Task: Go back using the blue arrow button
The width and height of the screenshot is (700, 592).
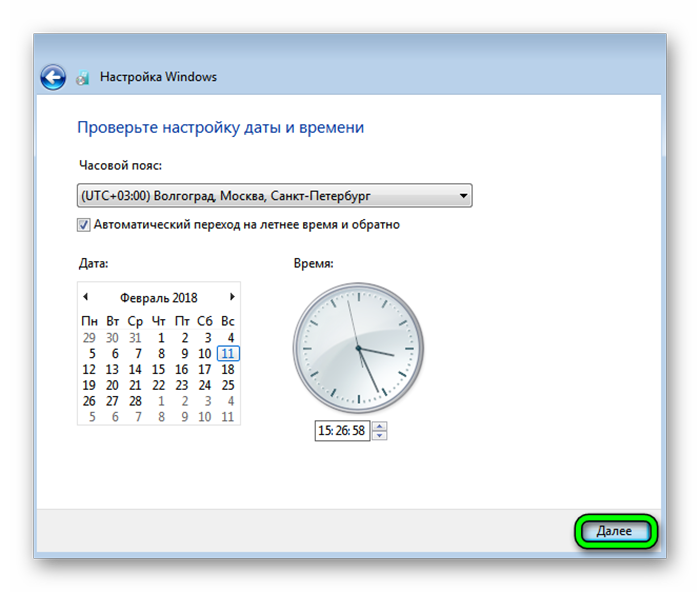Action: coord(53,77)
